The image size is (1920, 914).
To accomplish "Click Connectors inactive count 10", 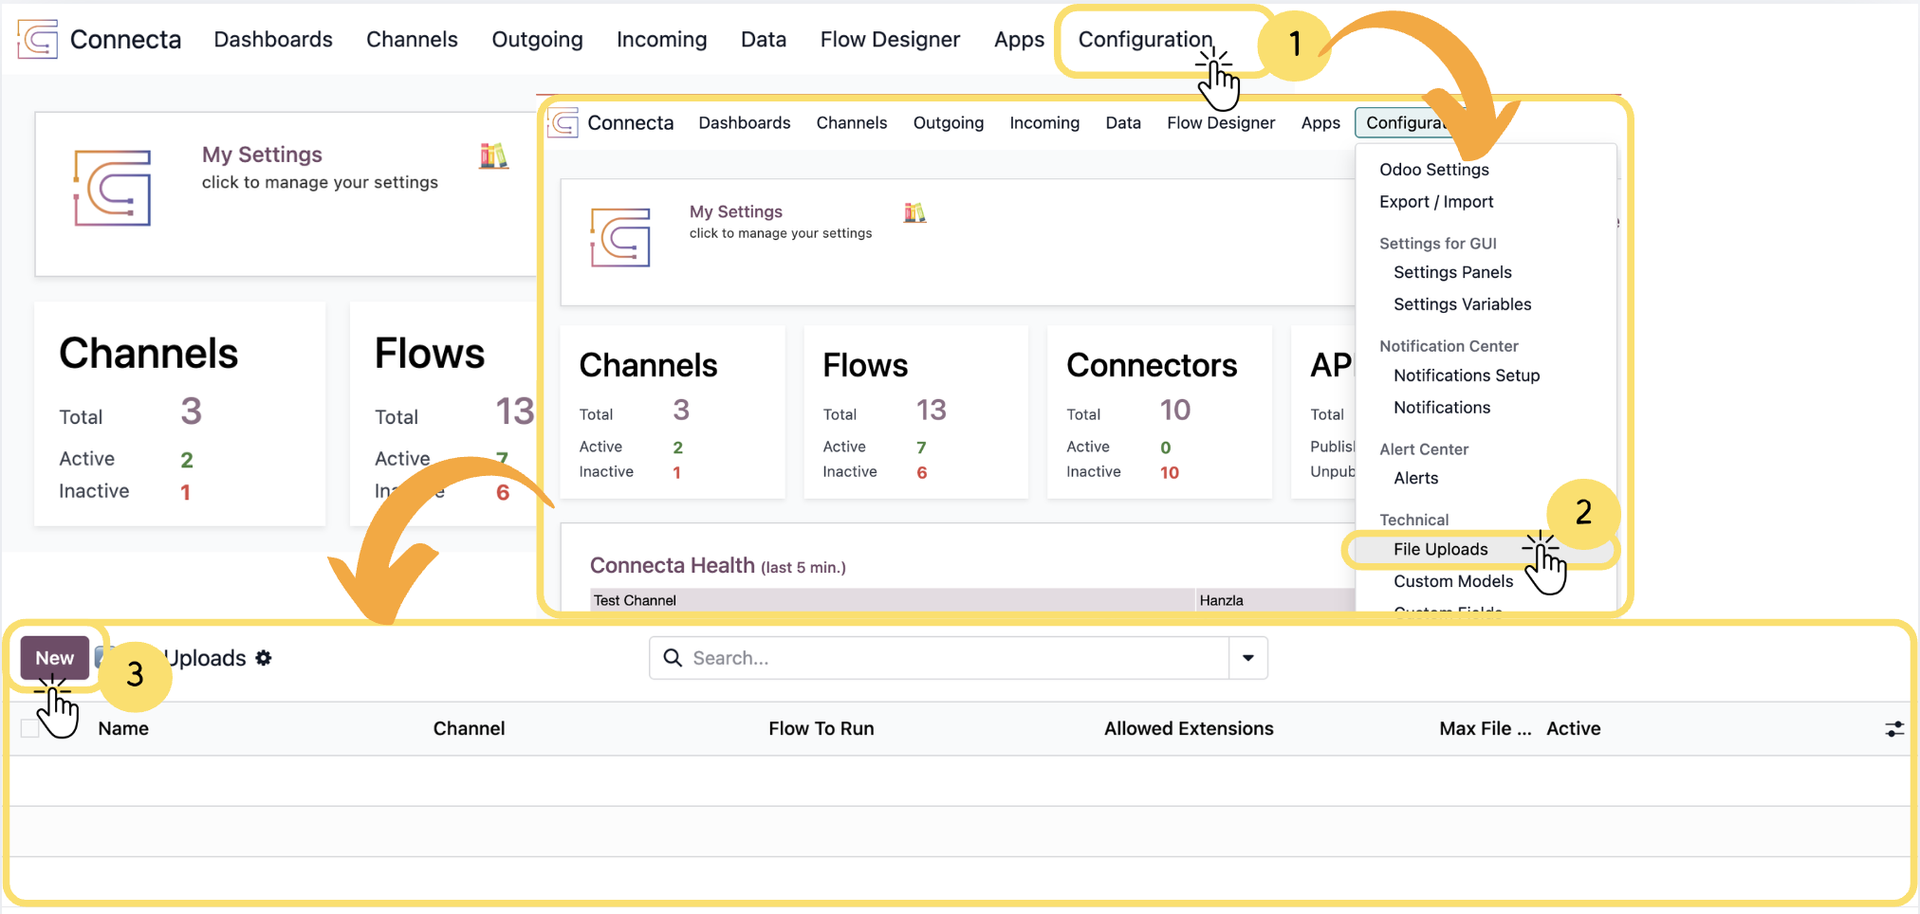I will click(x=1169, y=472).
